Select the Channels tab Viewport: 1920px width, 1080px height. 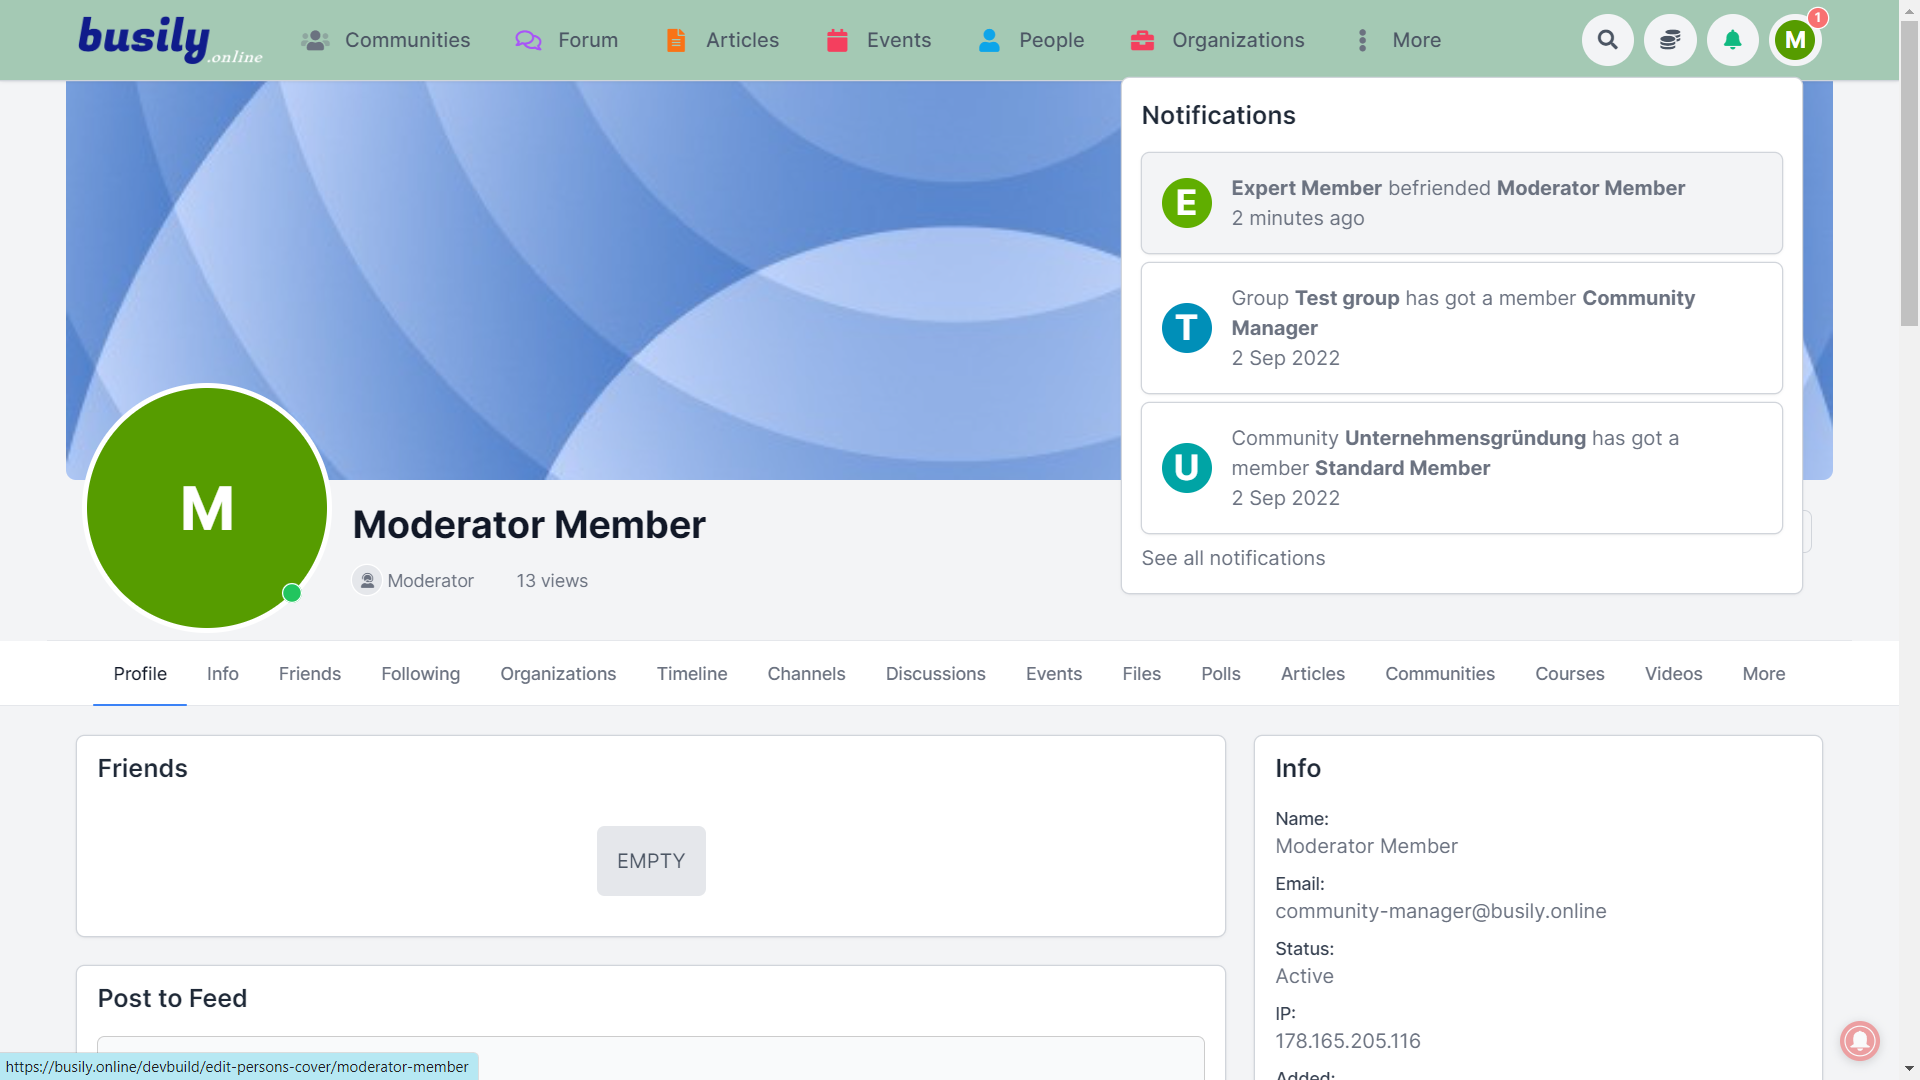coord(806,674)
